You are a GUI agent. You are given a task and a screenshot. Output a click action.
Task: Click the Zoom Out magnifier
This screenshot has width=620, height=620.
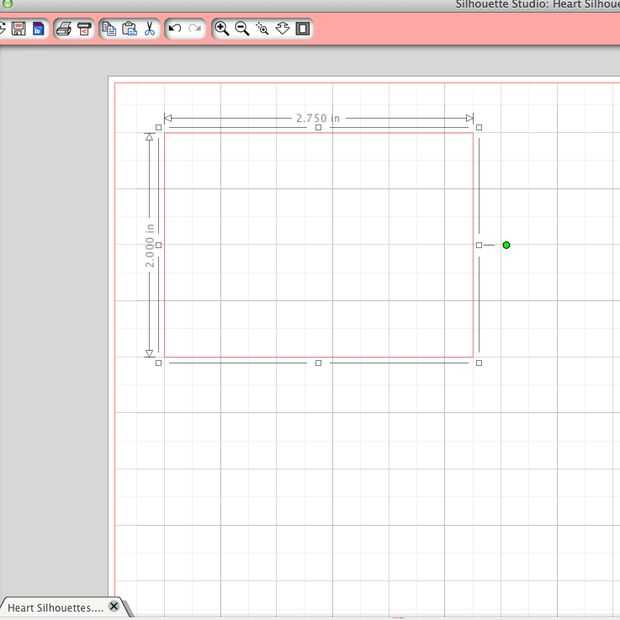242,29
